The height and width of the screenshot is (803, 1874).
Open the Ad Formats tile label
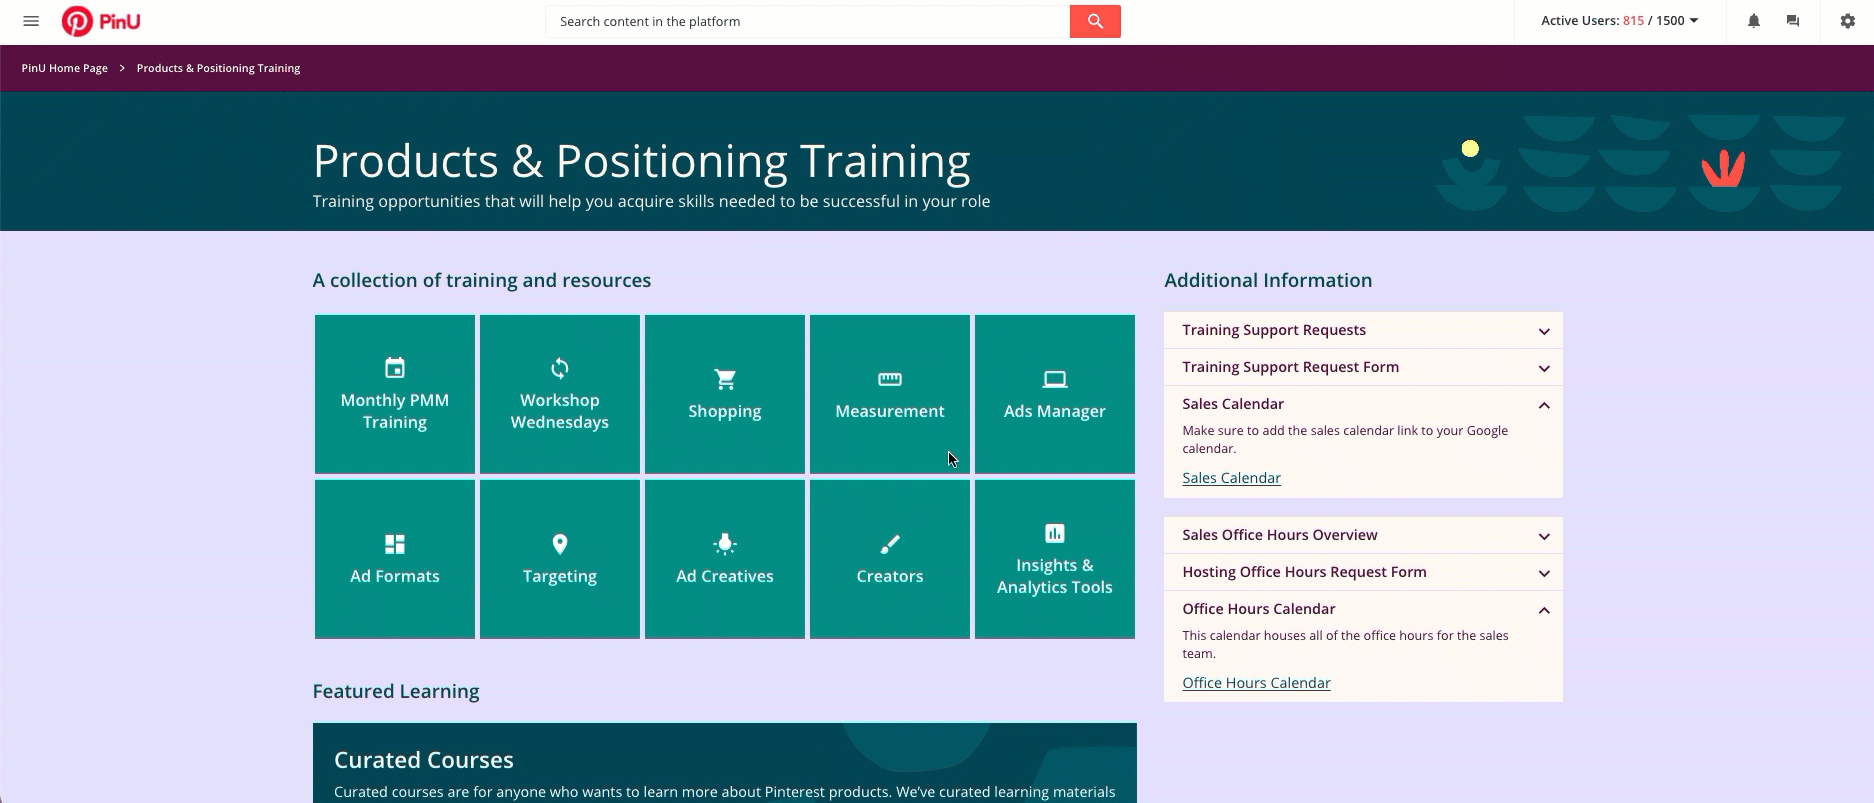coord(395,576)
